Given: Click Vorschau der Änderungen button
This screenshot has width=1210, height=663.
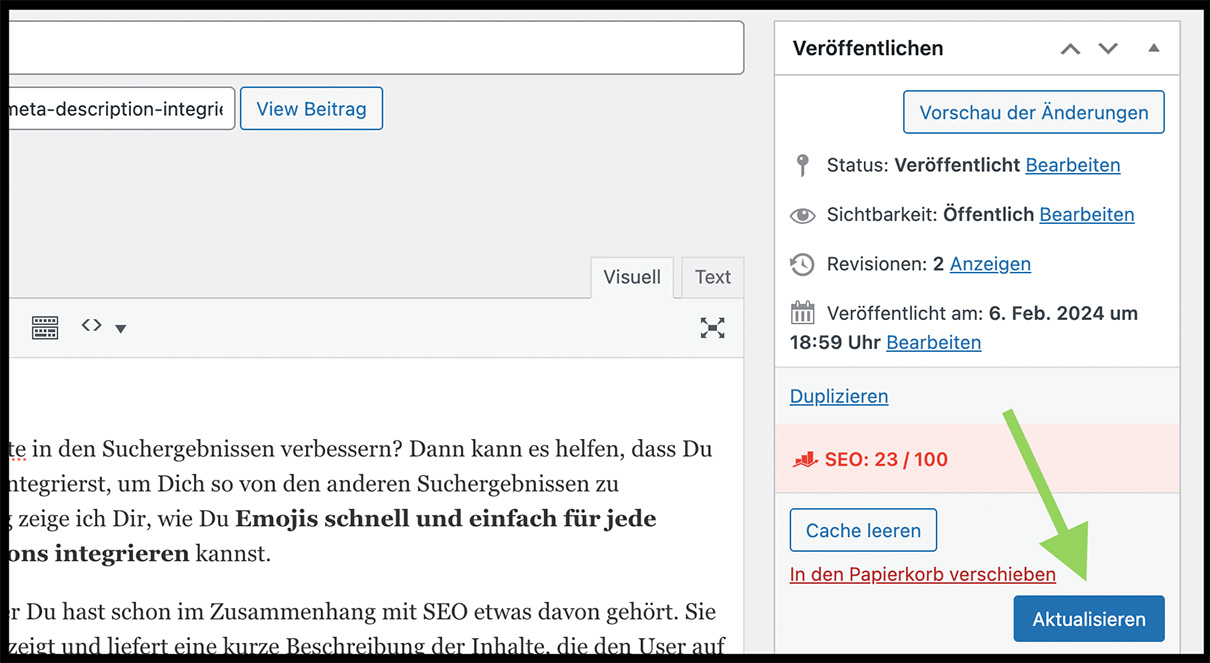Looking at the screenshot, I should click(x=1033, y=113).
